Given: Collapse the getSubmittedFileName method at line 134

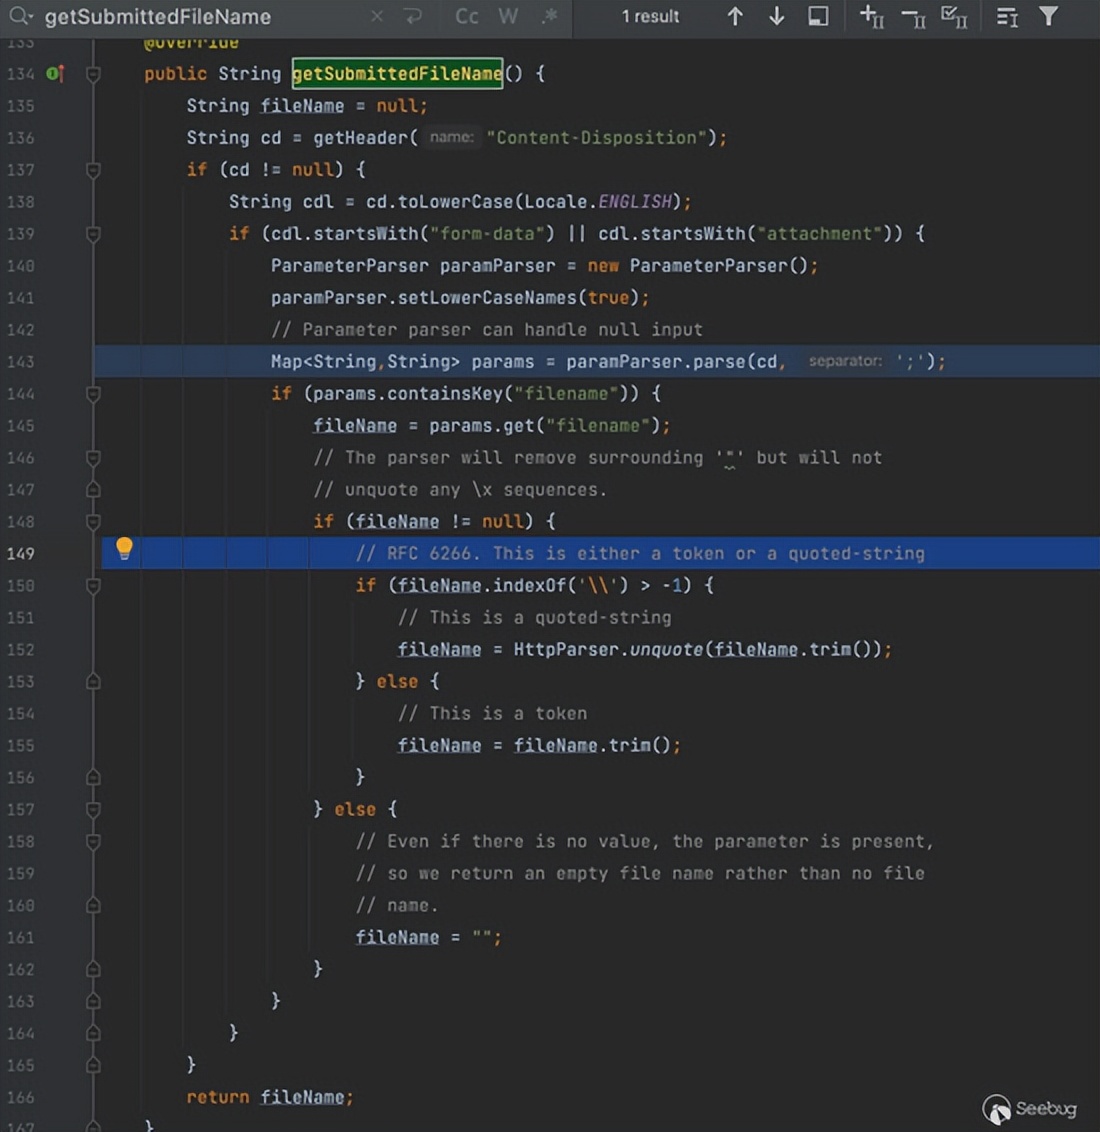Looking at the screenshot, I should tap(93, 74).
